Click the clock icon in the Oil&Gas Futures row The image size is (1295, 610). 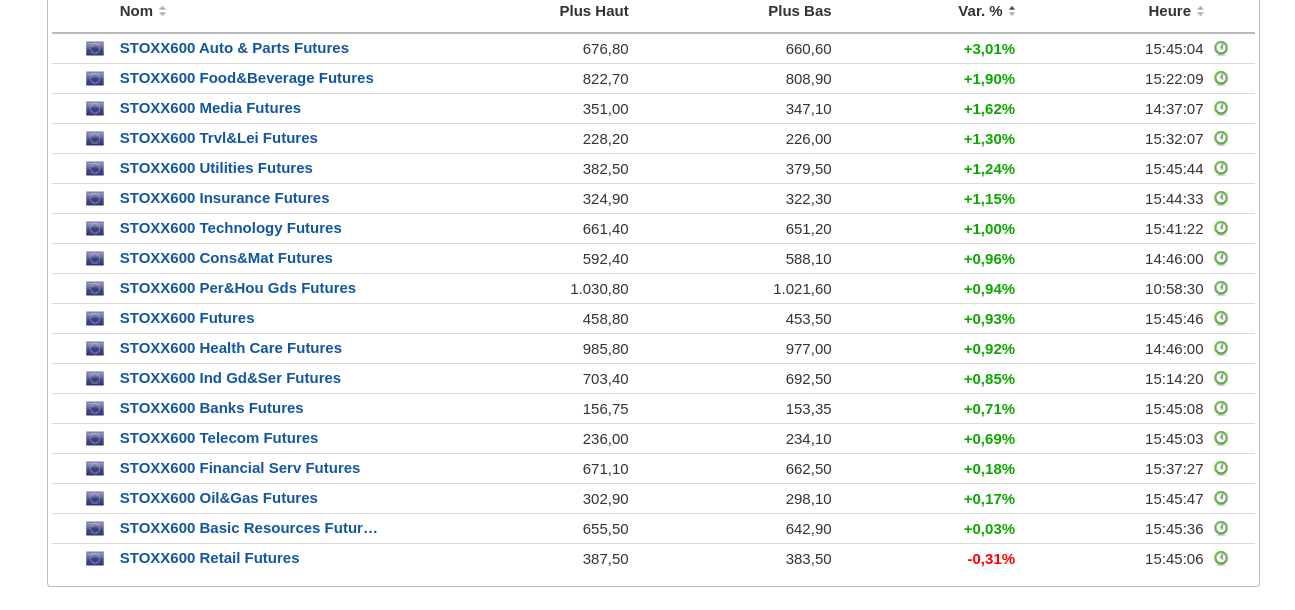pos(1221,498)
